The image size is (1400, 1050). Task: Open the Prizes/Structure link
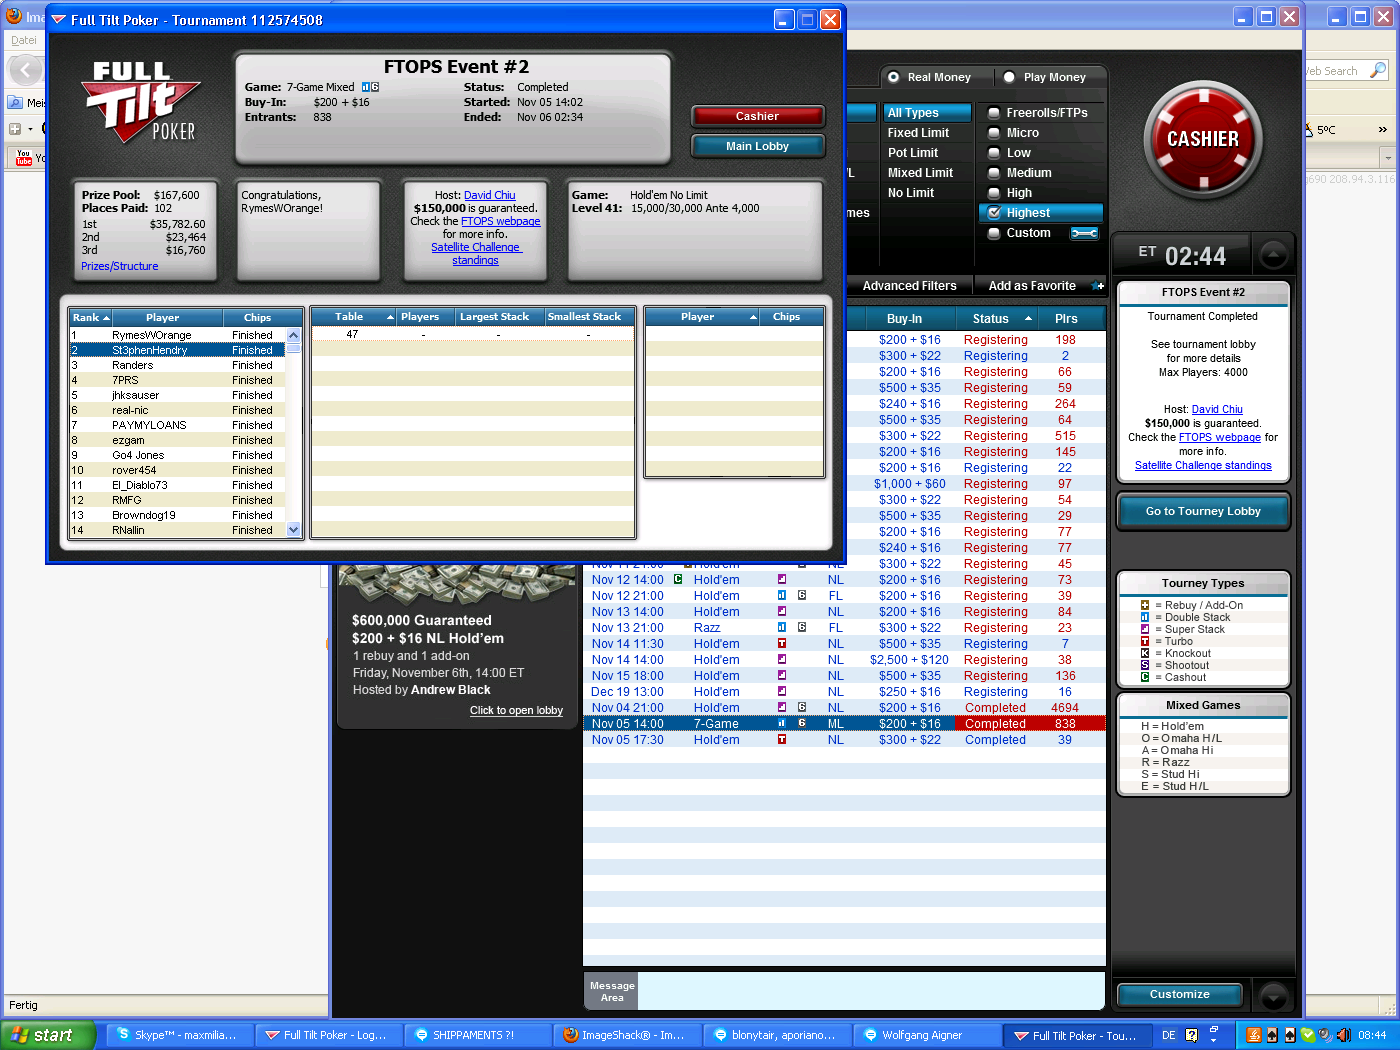119,266
